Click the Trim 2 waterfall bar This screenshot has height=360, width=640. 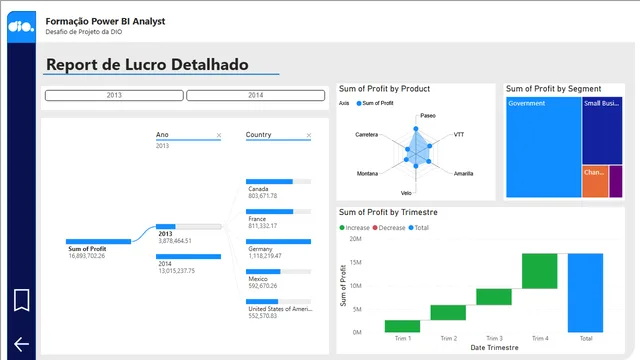[448, 313]
